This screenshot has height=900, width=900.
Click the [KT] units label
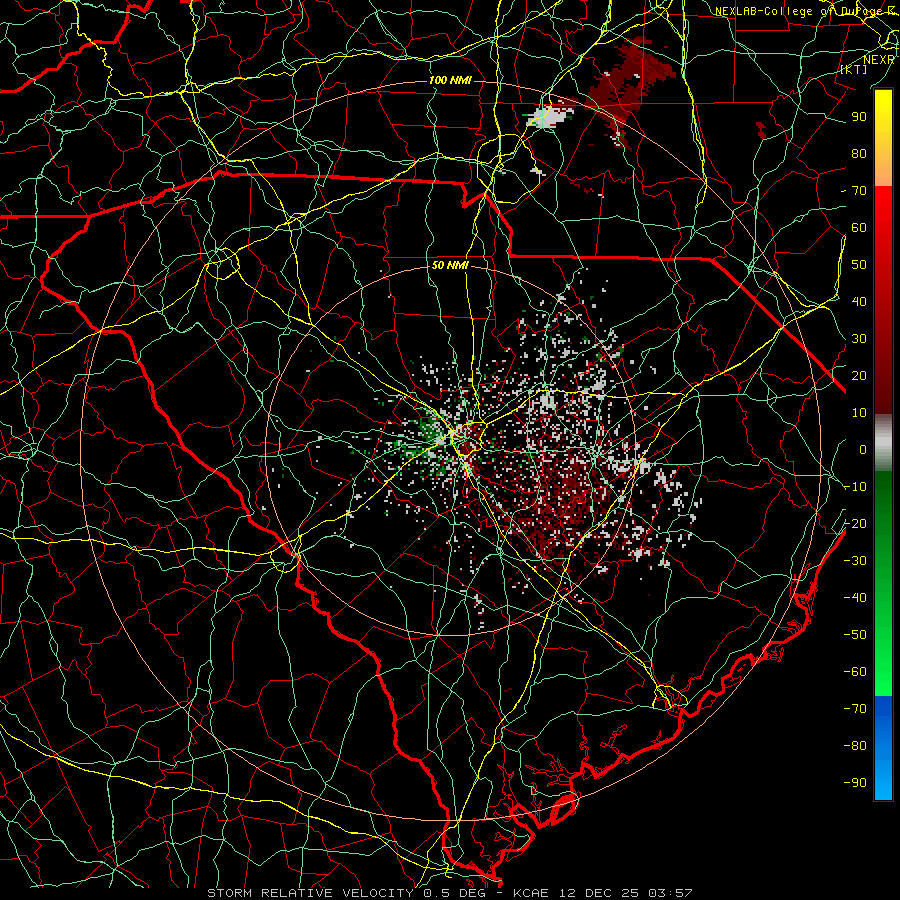tap(854, 69)
